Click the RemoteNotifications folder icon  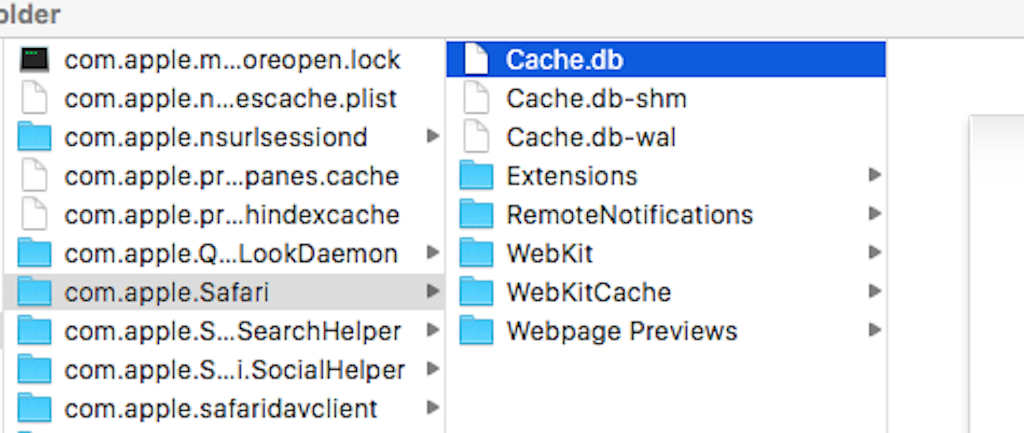477,215
